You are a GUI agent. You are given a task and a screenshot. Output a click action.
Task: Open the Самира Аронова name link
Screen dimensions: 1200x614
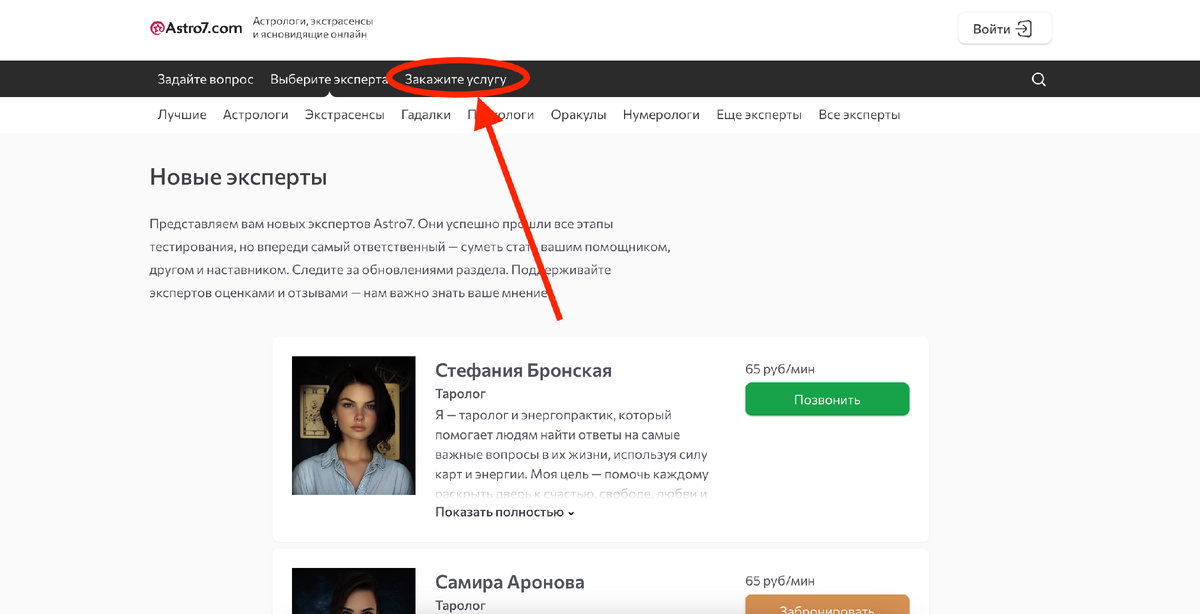510,582
